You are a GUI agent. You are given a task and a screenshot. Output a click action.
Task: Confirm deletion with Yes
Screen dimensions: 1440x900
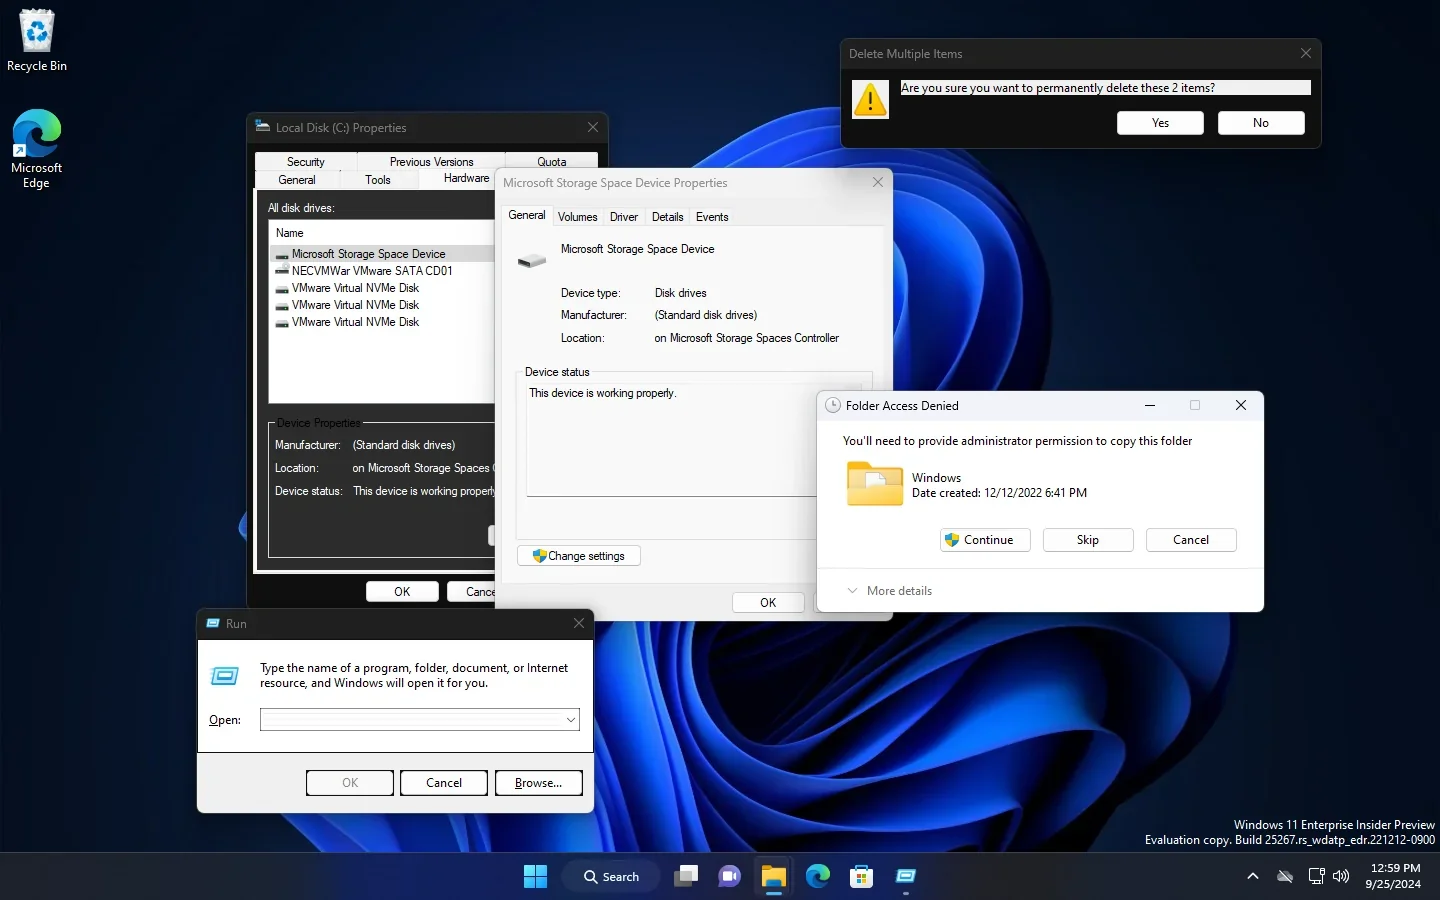tap(1160, 123)
